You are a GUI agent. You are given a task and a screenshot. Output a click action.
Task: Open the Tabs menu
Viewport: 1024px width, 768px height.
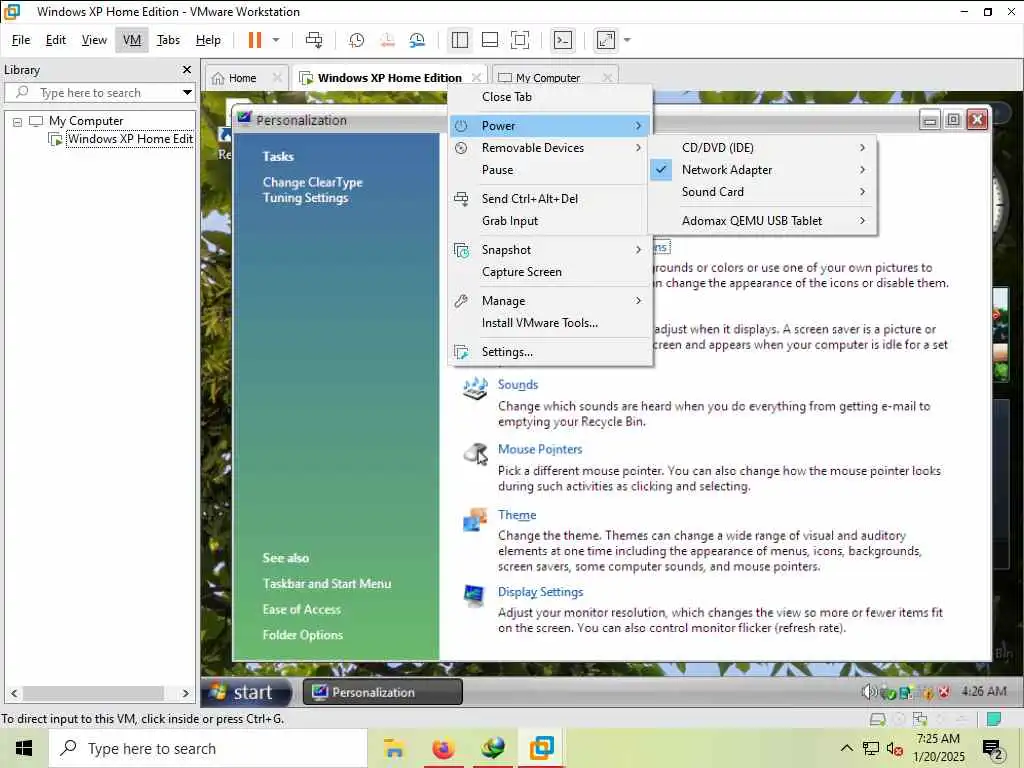click(x=168, y=40)
